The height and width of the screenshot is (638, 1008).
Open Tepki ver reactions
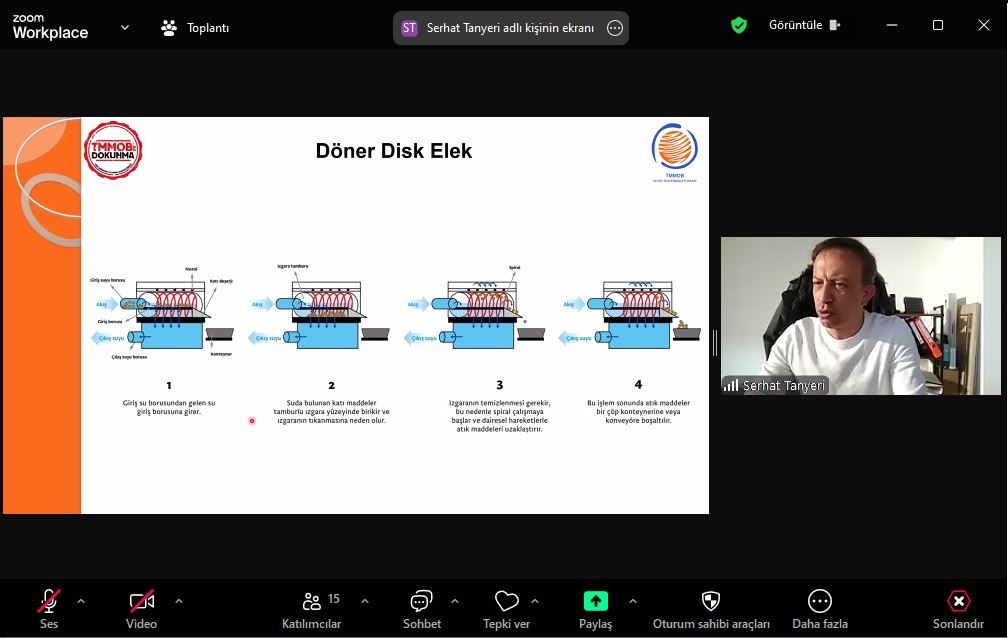[x=507, y=608]
